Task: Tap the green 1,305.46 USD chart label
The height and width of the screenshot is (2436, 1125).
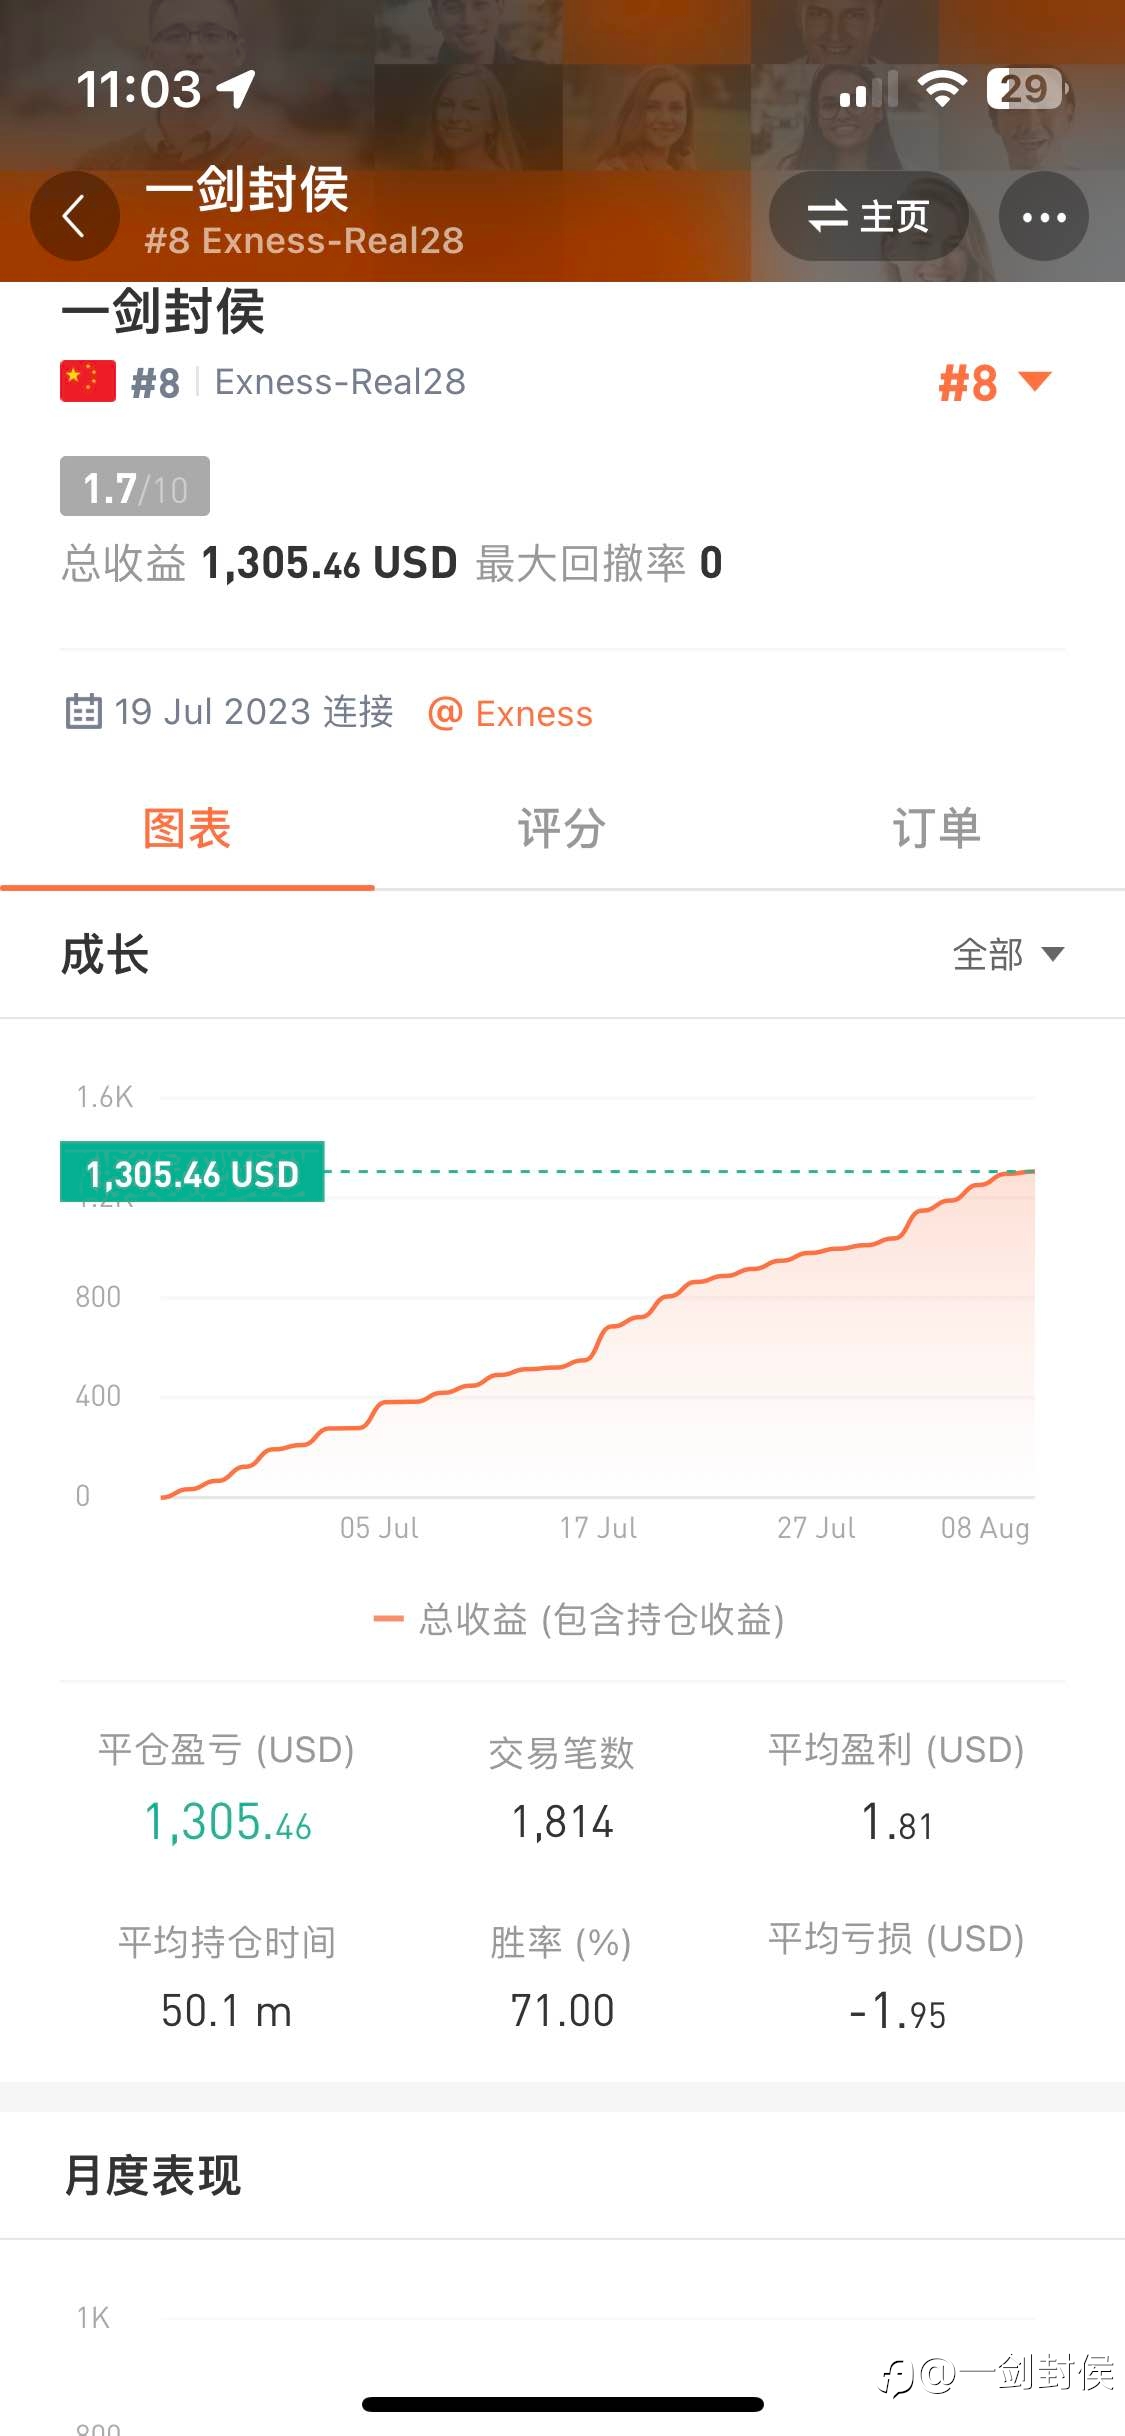Action: point(192,1173)
